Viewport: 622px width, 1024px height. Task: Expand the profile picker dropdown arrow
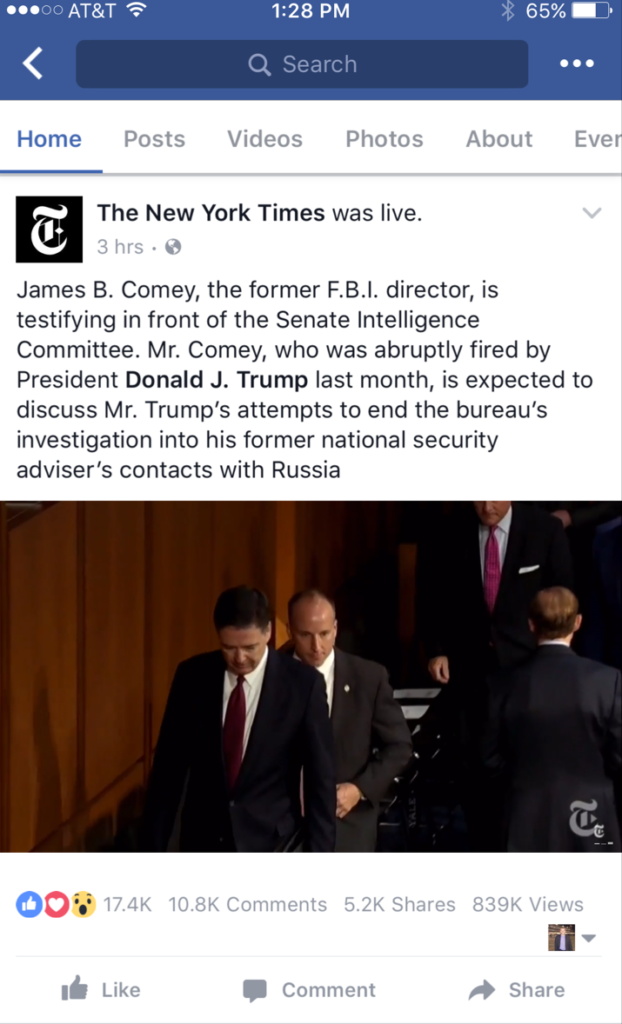click(x=589, y=938)
